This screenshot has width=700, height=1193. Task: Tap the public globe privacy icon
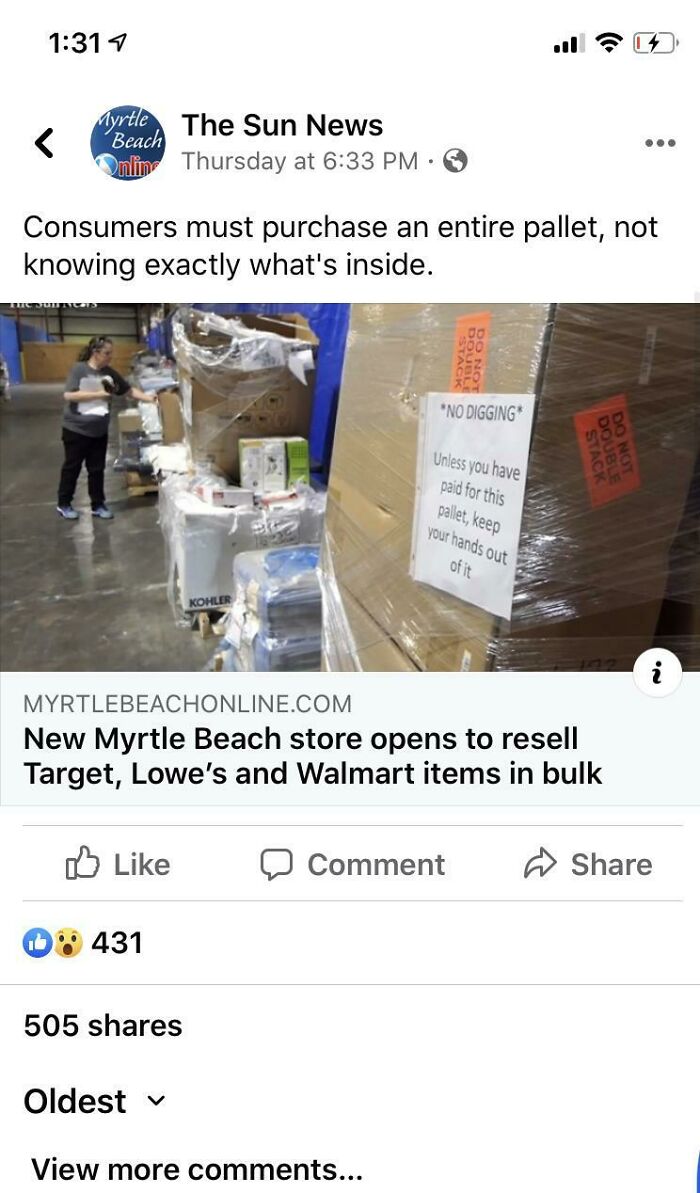455,161
